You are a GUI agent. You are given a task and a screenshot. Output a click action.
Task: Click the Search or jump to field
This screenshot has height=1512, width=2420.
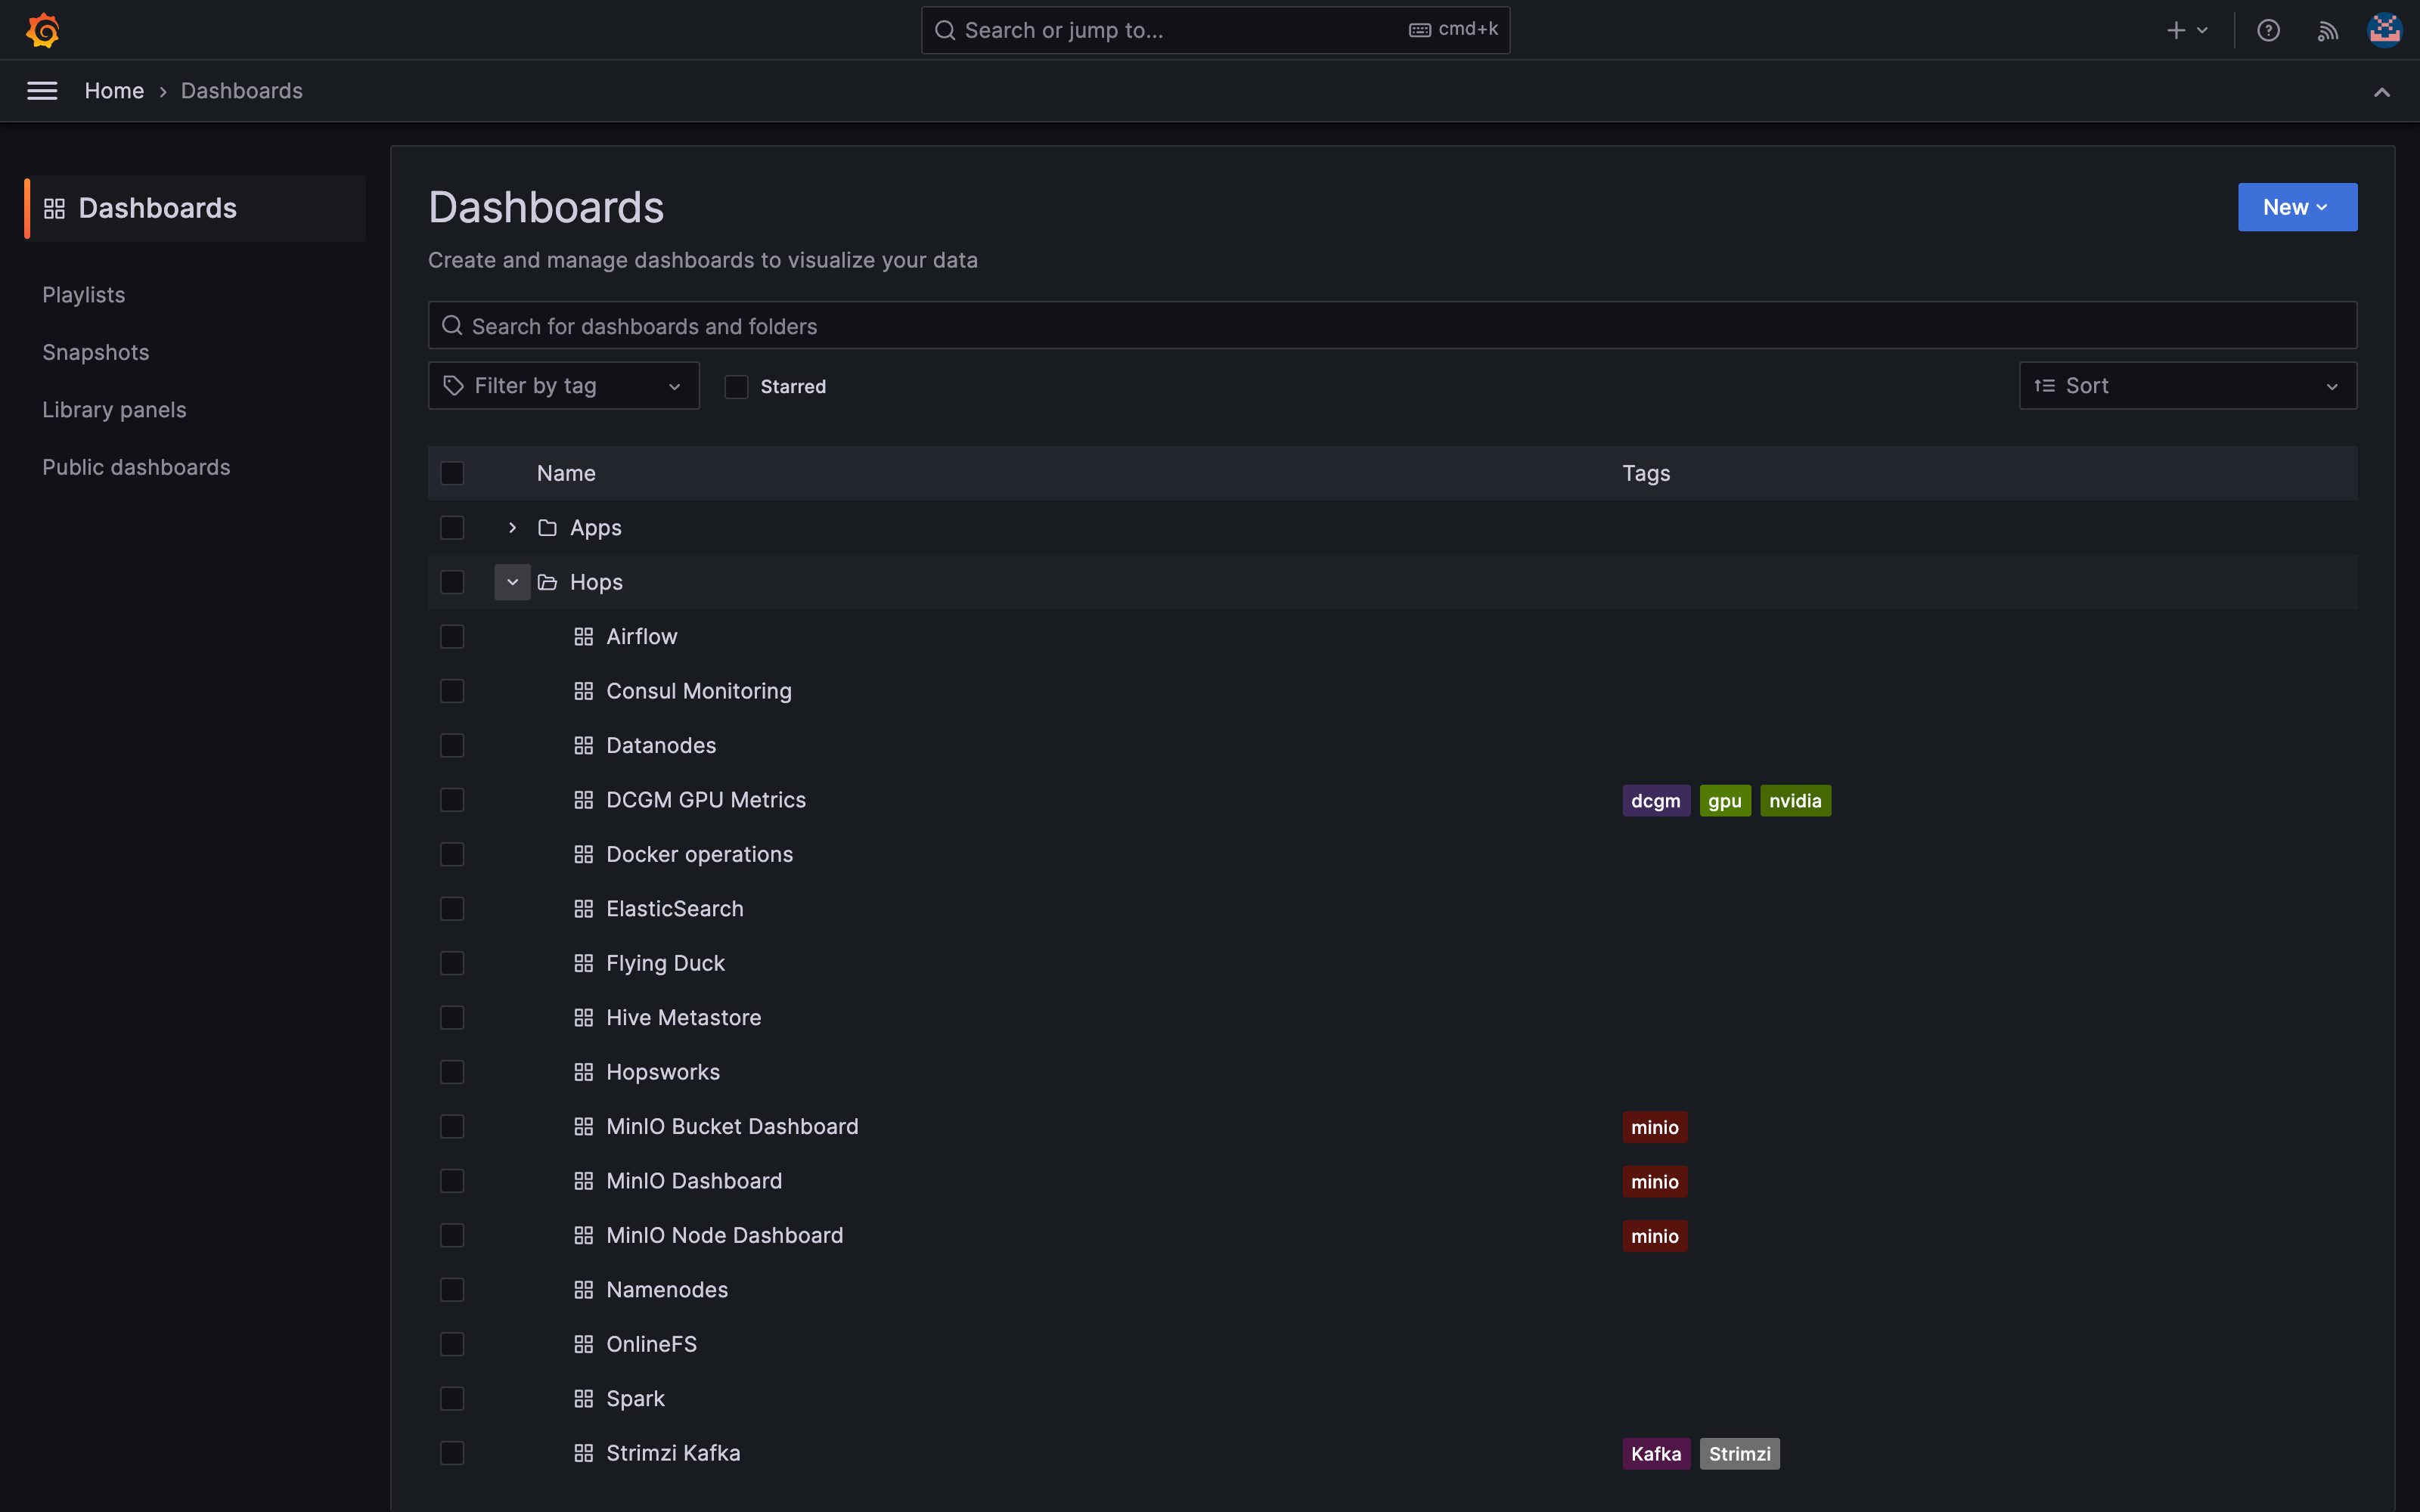point(1215,30)
